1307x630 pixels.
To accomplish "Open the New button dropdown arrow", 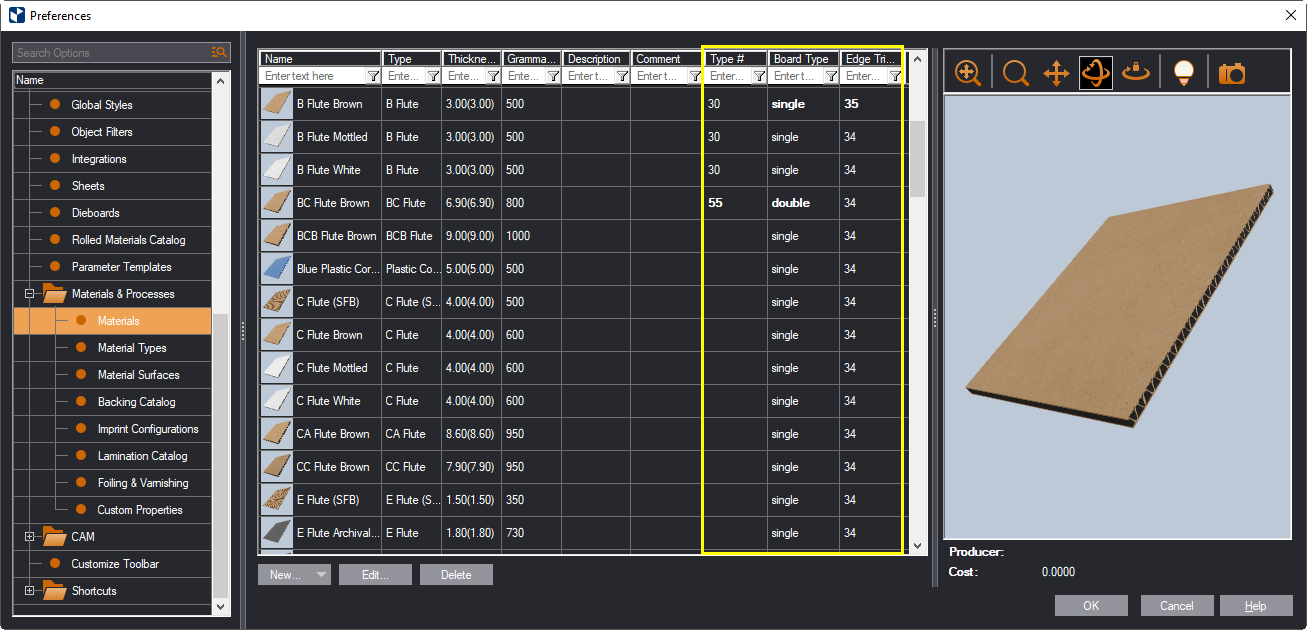I will (x=320, y=575).
